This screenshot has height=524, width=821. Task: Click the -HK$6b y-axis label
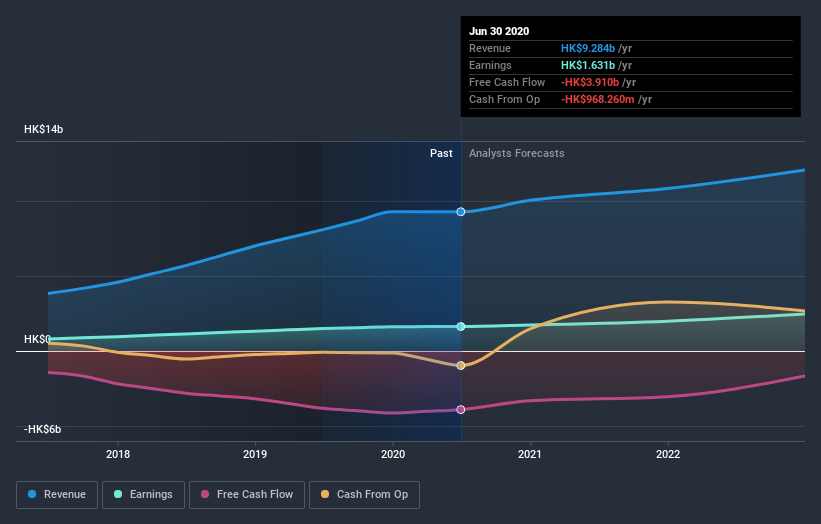coord(42,429)
